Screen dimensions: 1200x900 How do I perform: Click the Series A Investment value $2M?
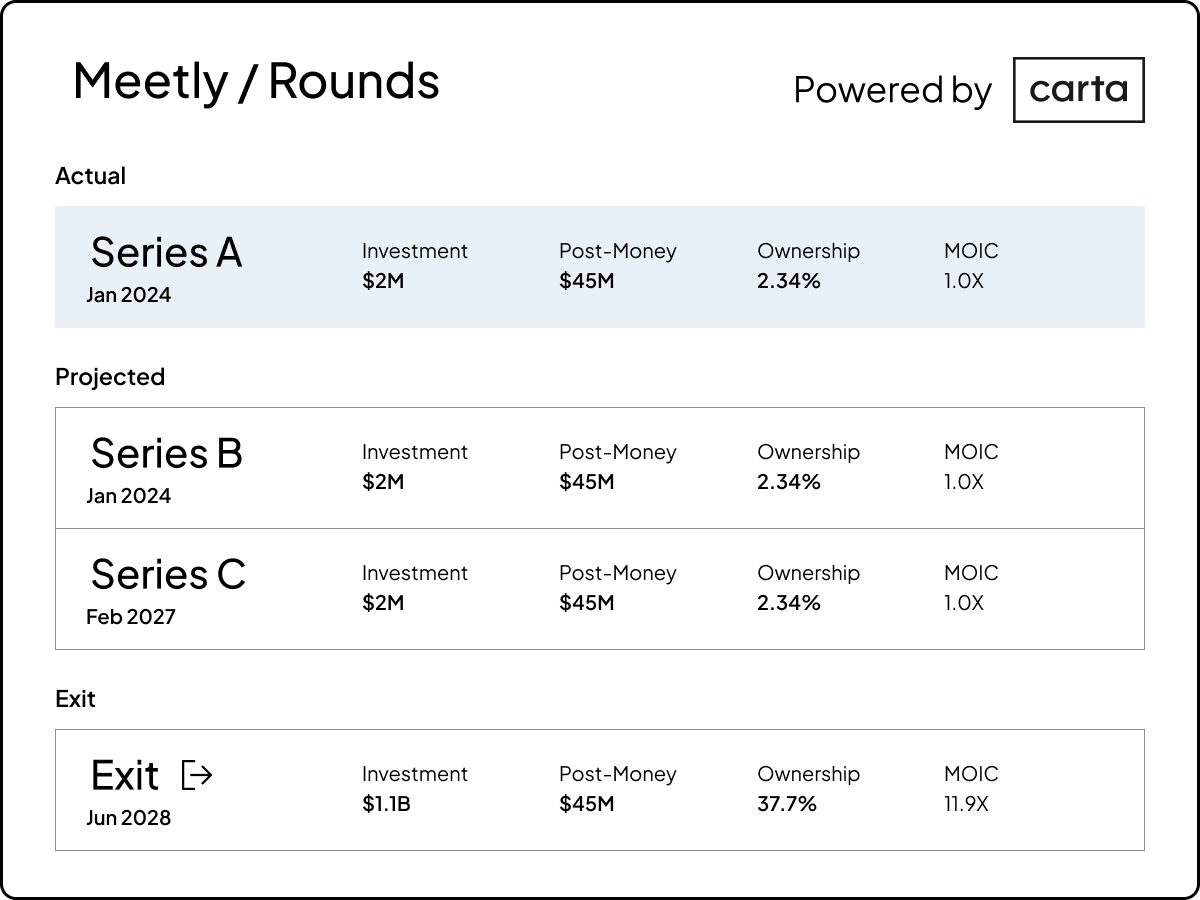(x=383, y=282)
